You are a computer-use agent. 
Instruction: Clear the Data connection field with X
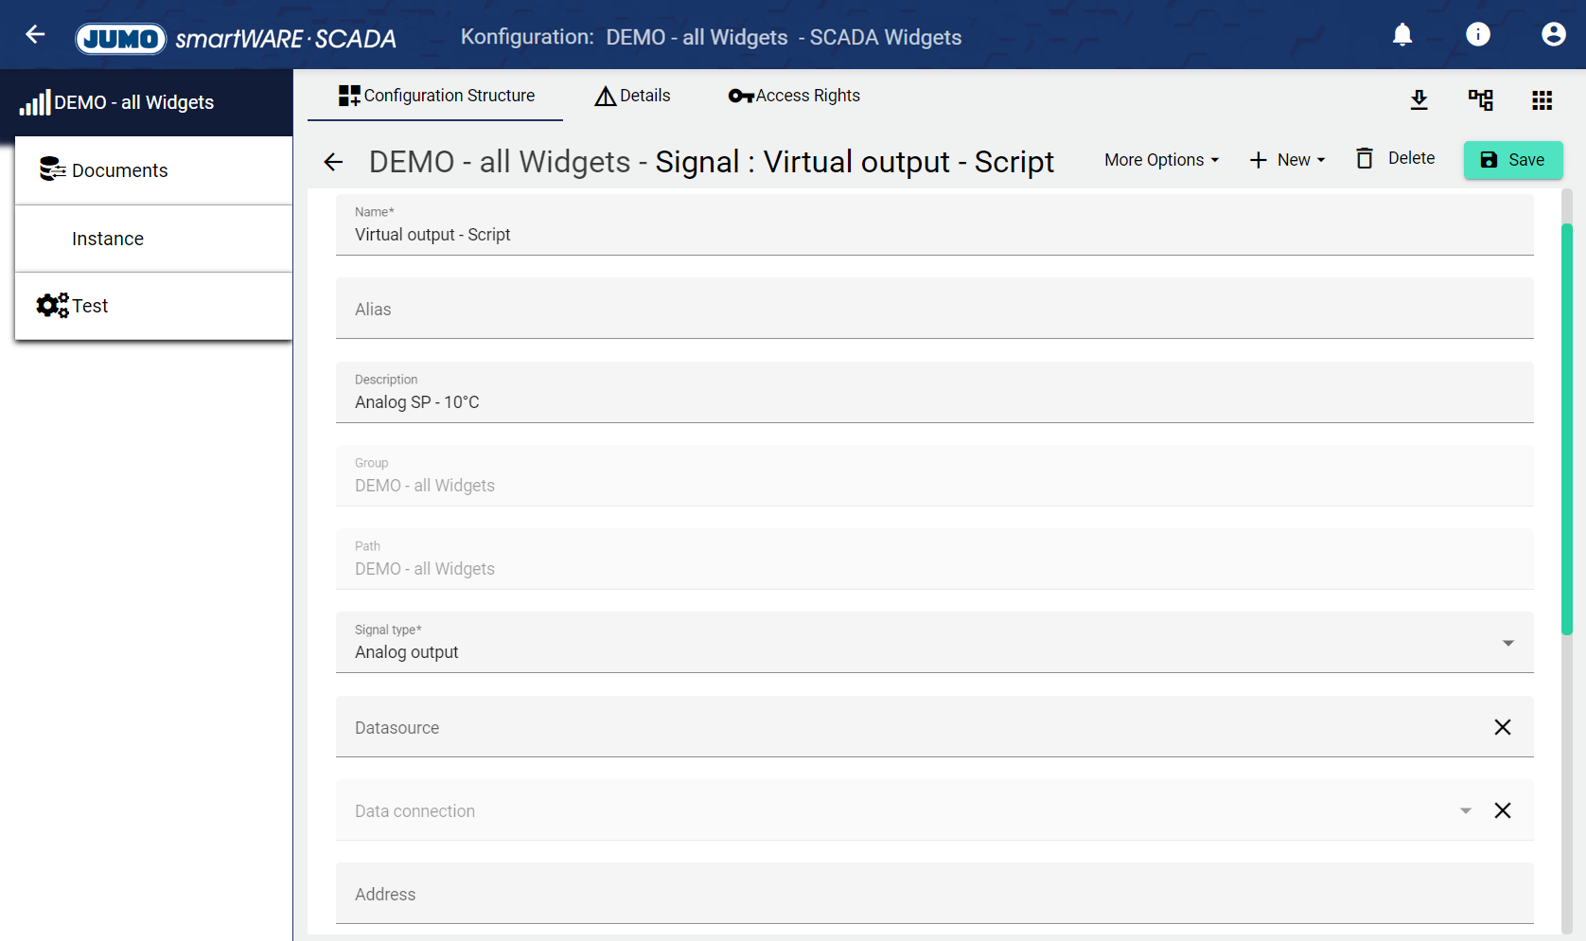pos(1501,810)
